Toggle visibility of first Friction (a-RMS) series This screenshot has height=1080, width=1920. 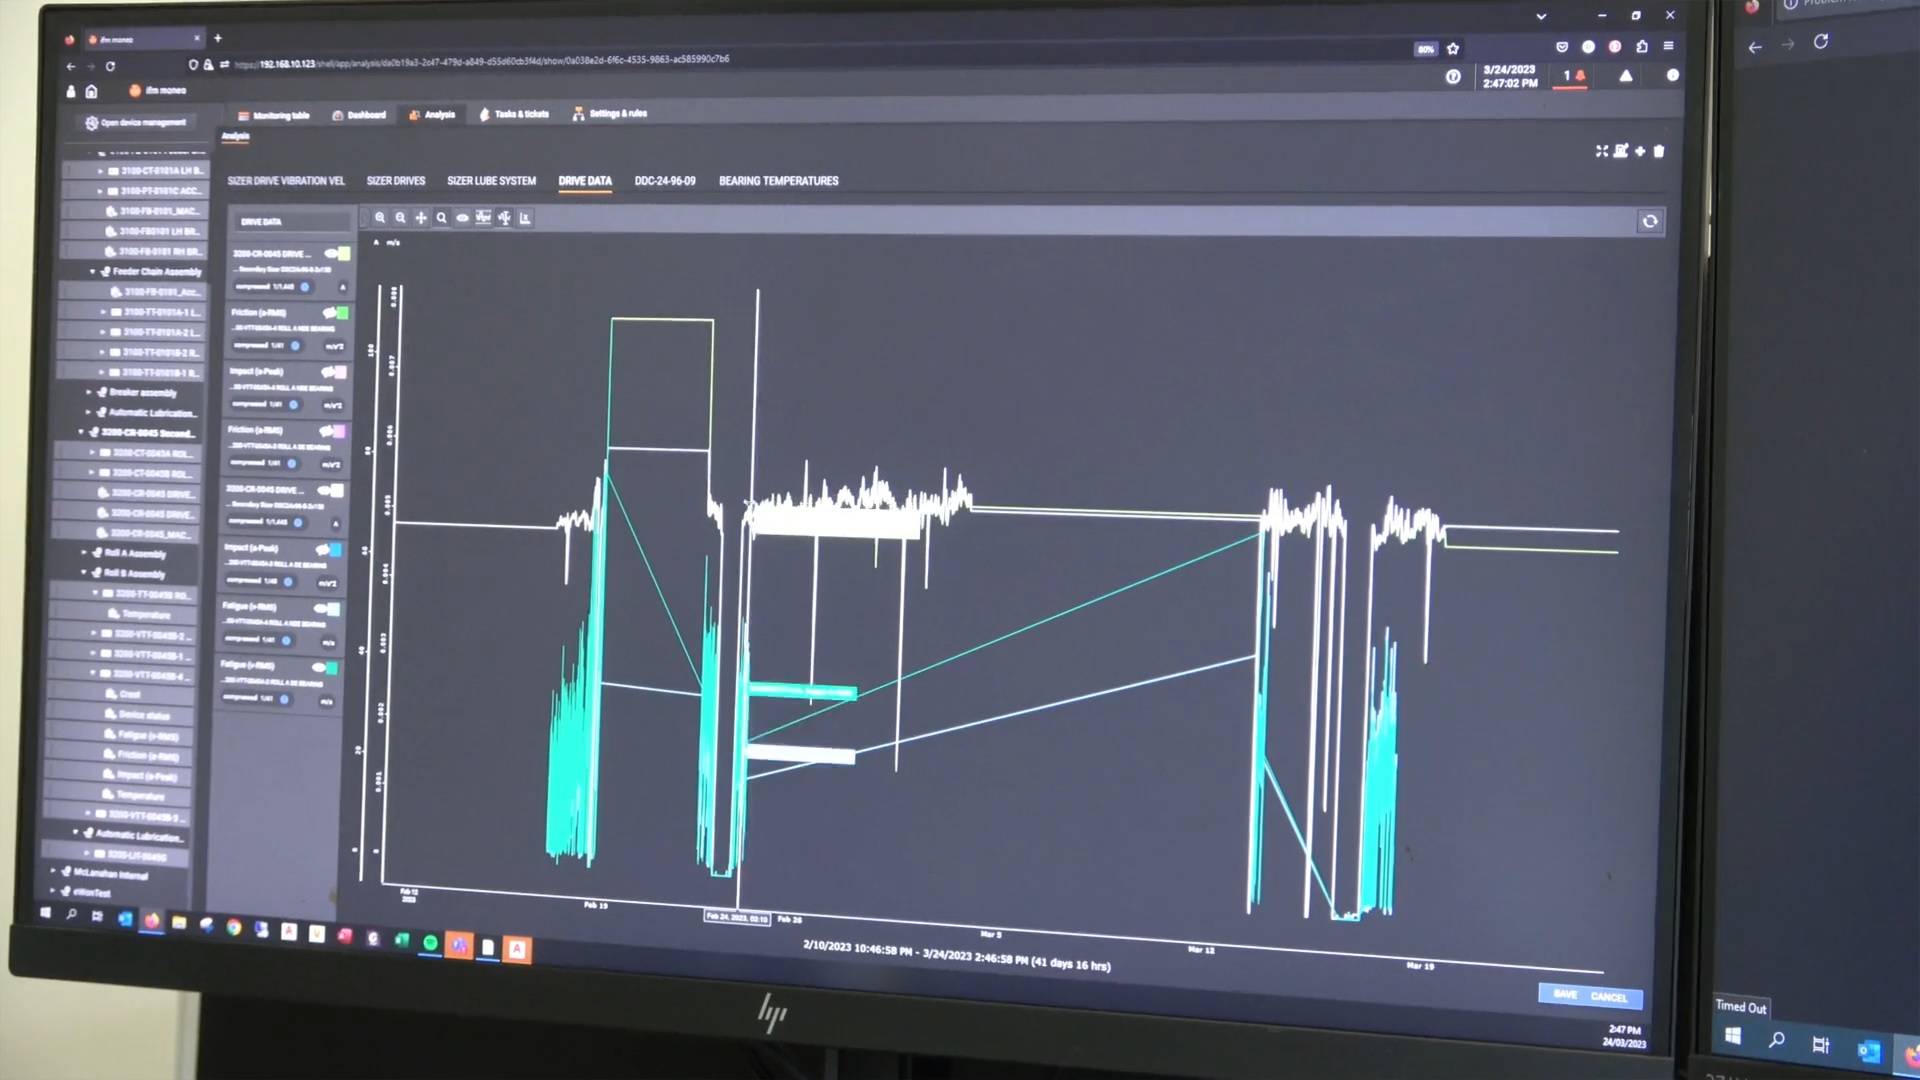(328, 313)
